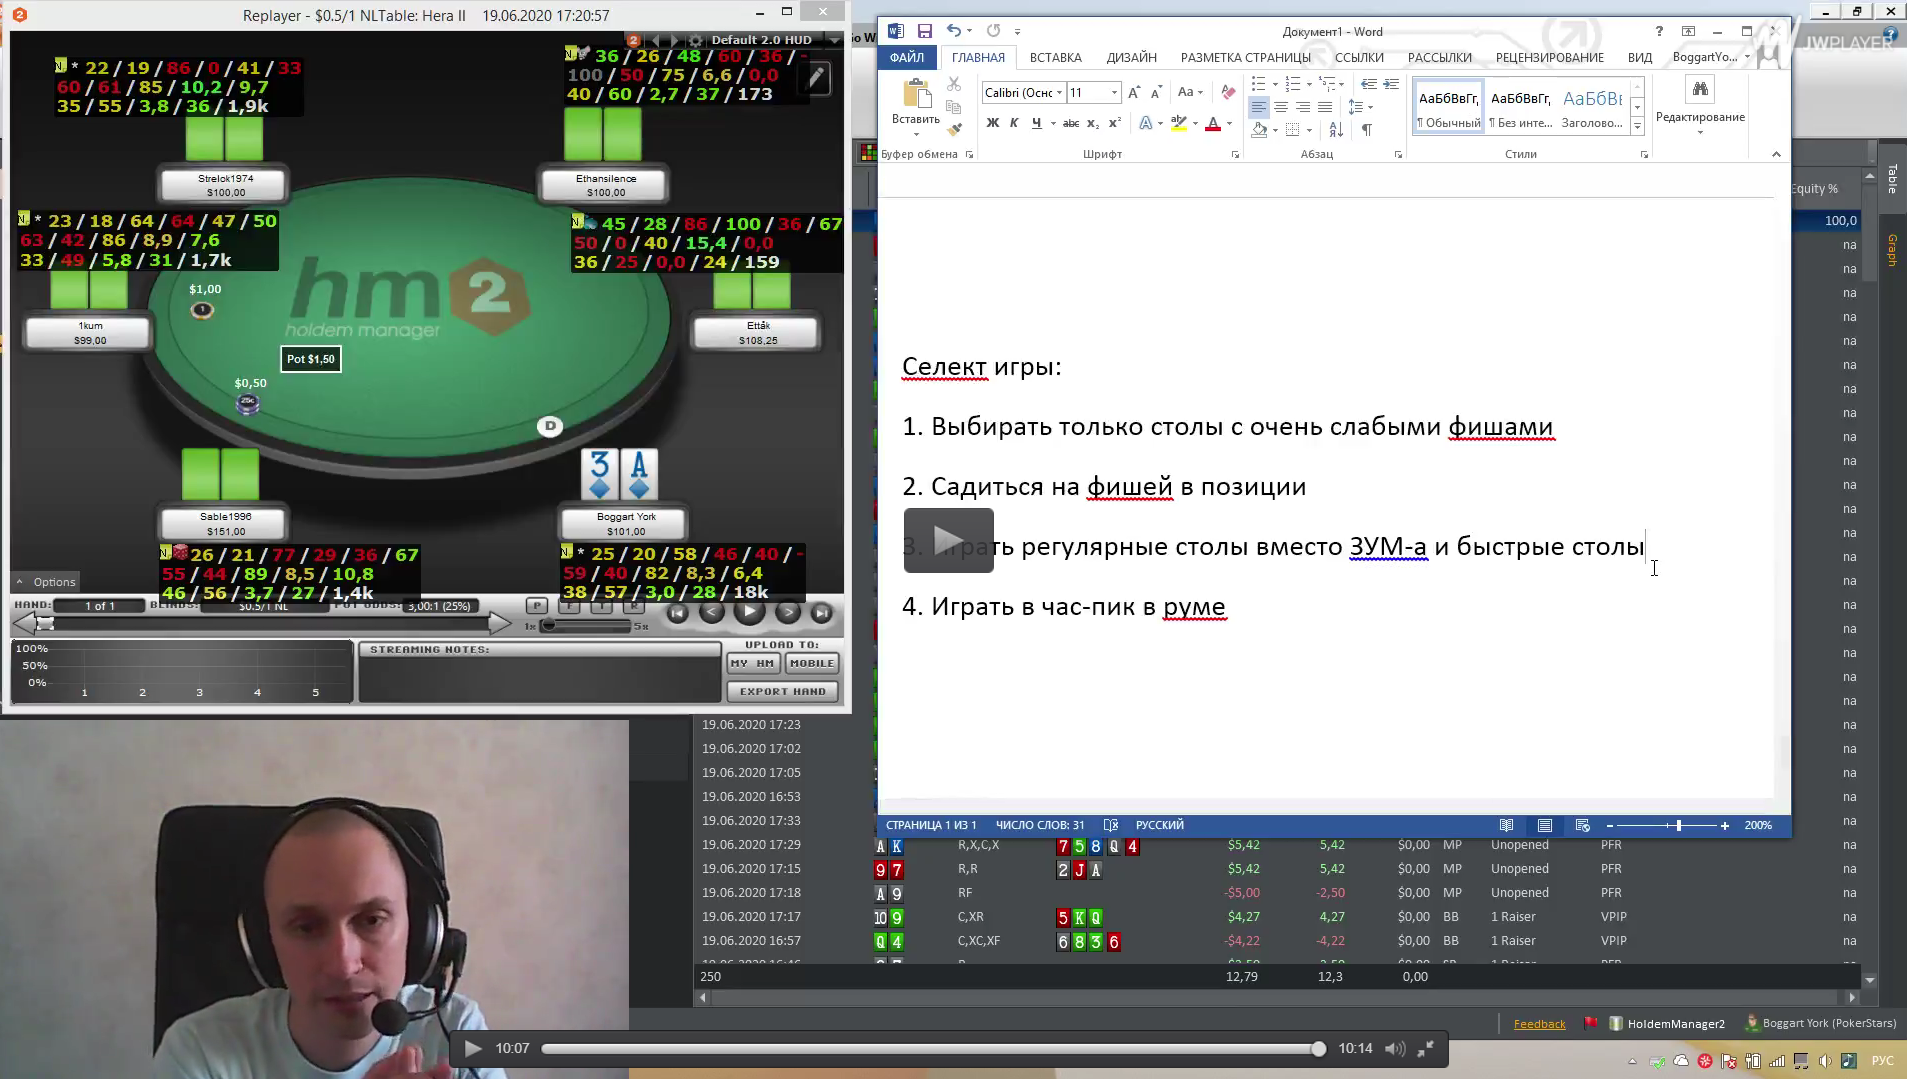Select the Заголовок heading style
Screen dimensions: 1907x1079
tap(1592, 108)
